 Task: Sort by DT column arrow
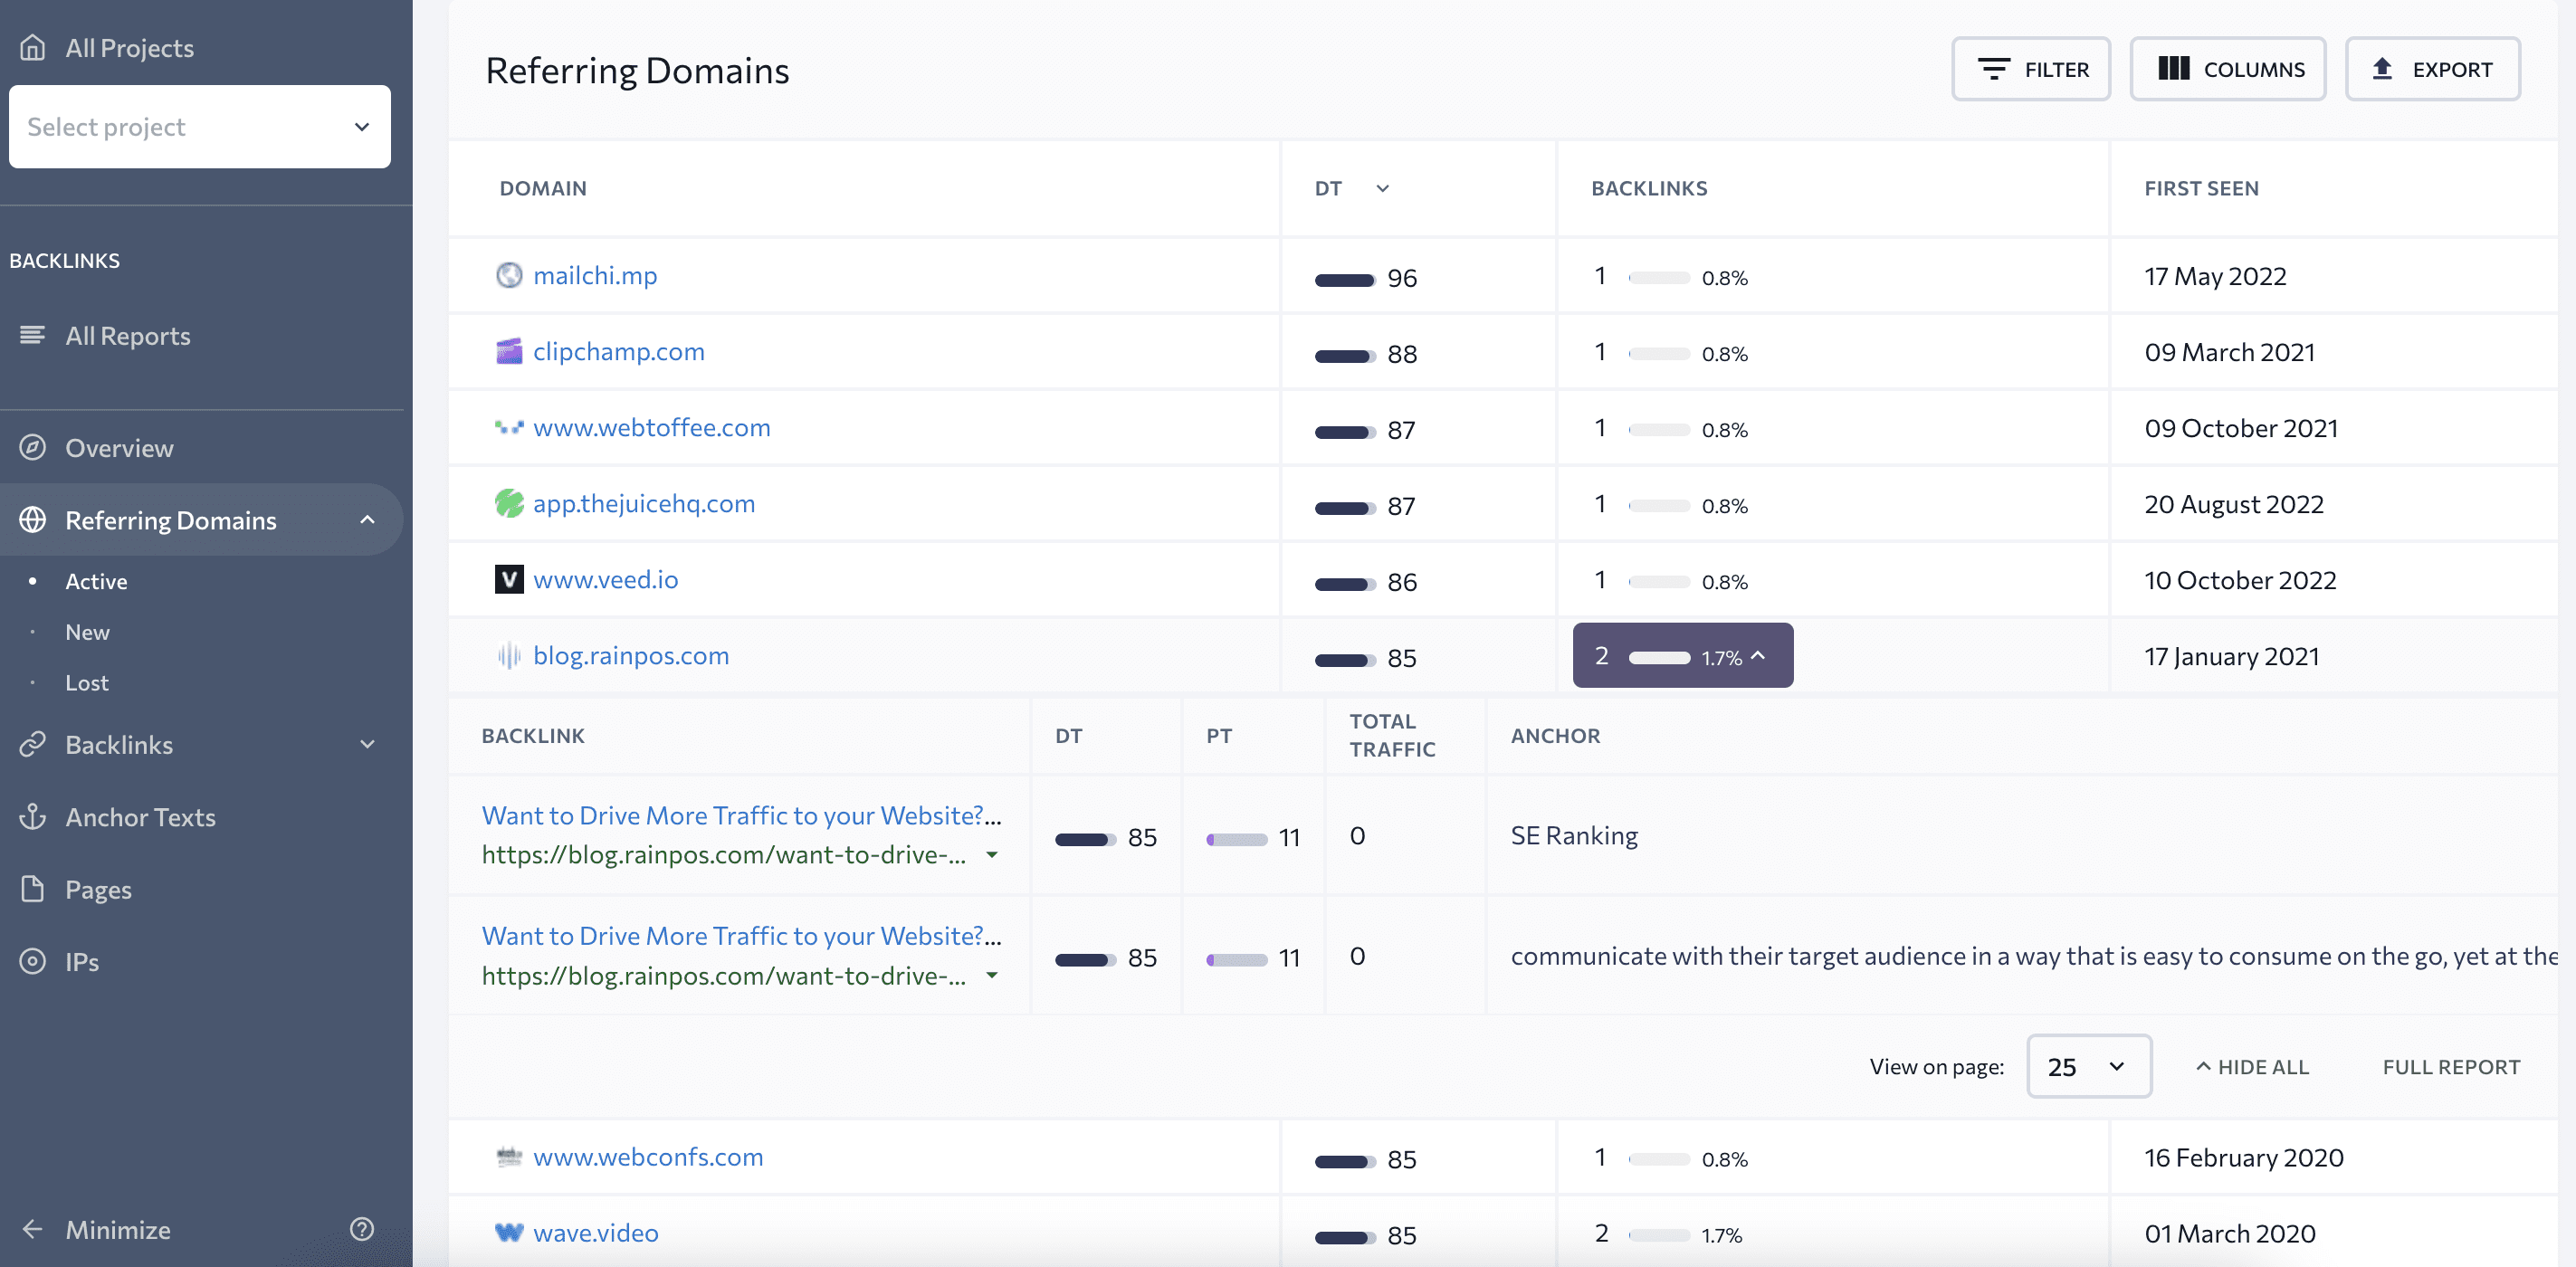point(1382,188)
